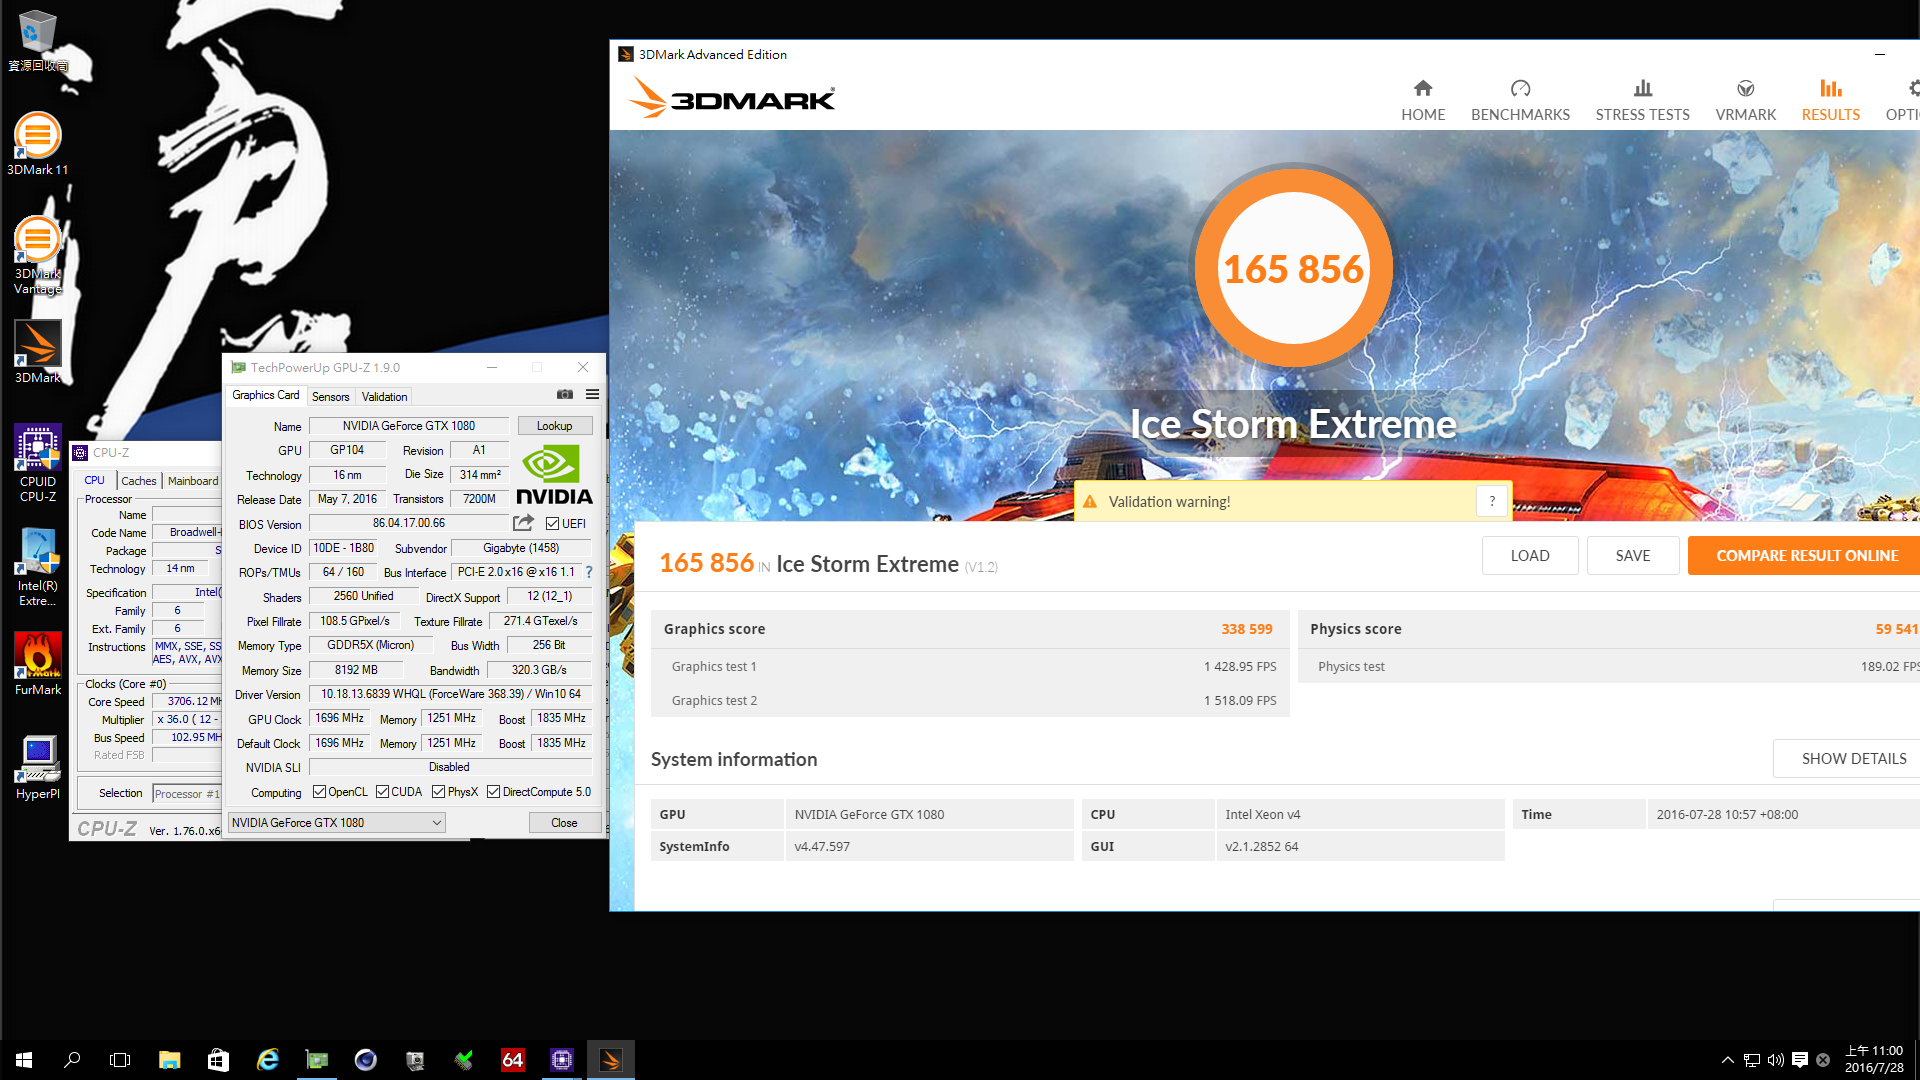1920x1080 pixels.
Task: Click the taskbar clock showing 11:00
Action: pos(1874,1060)
